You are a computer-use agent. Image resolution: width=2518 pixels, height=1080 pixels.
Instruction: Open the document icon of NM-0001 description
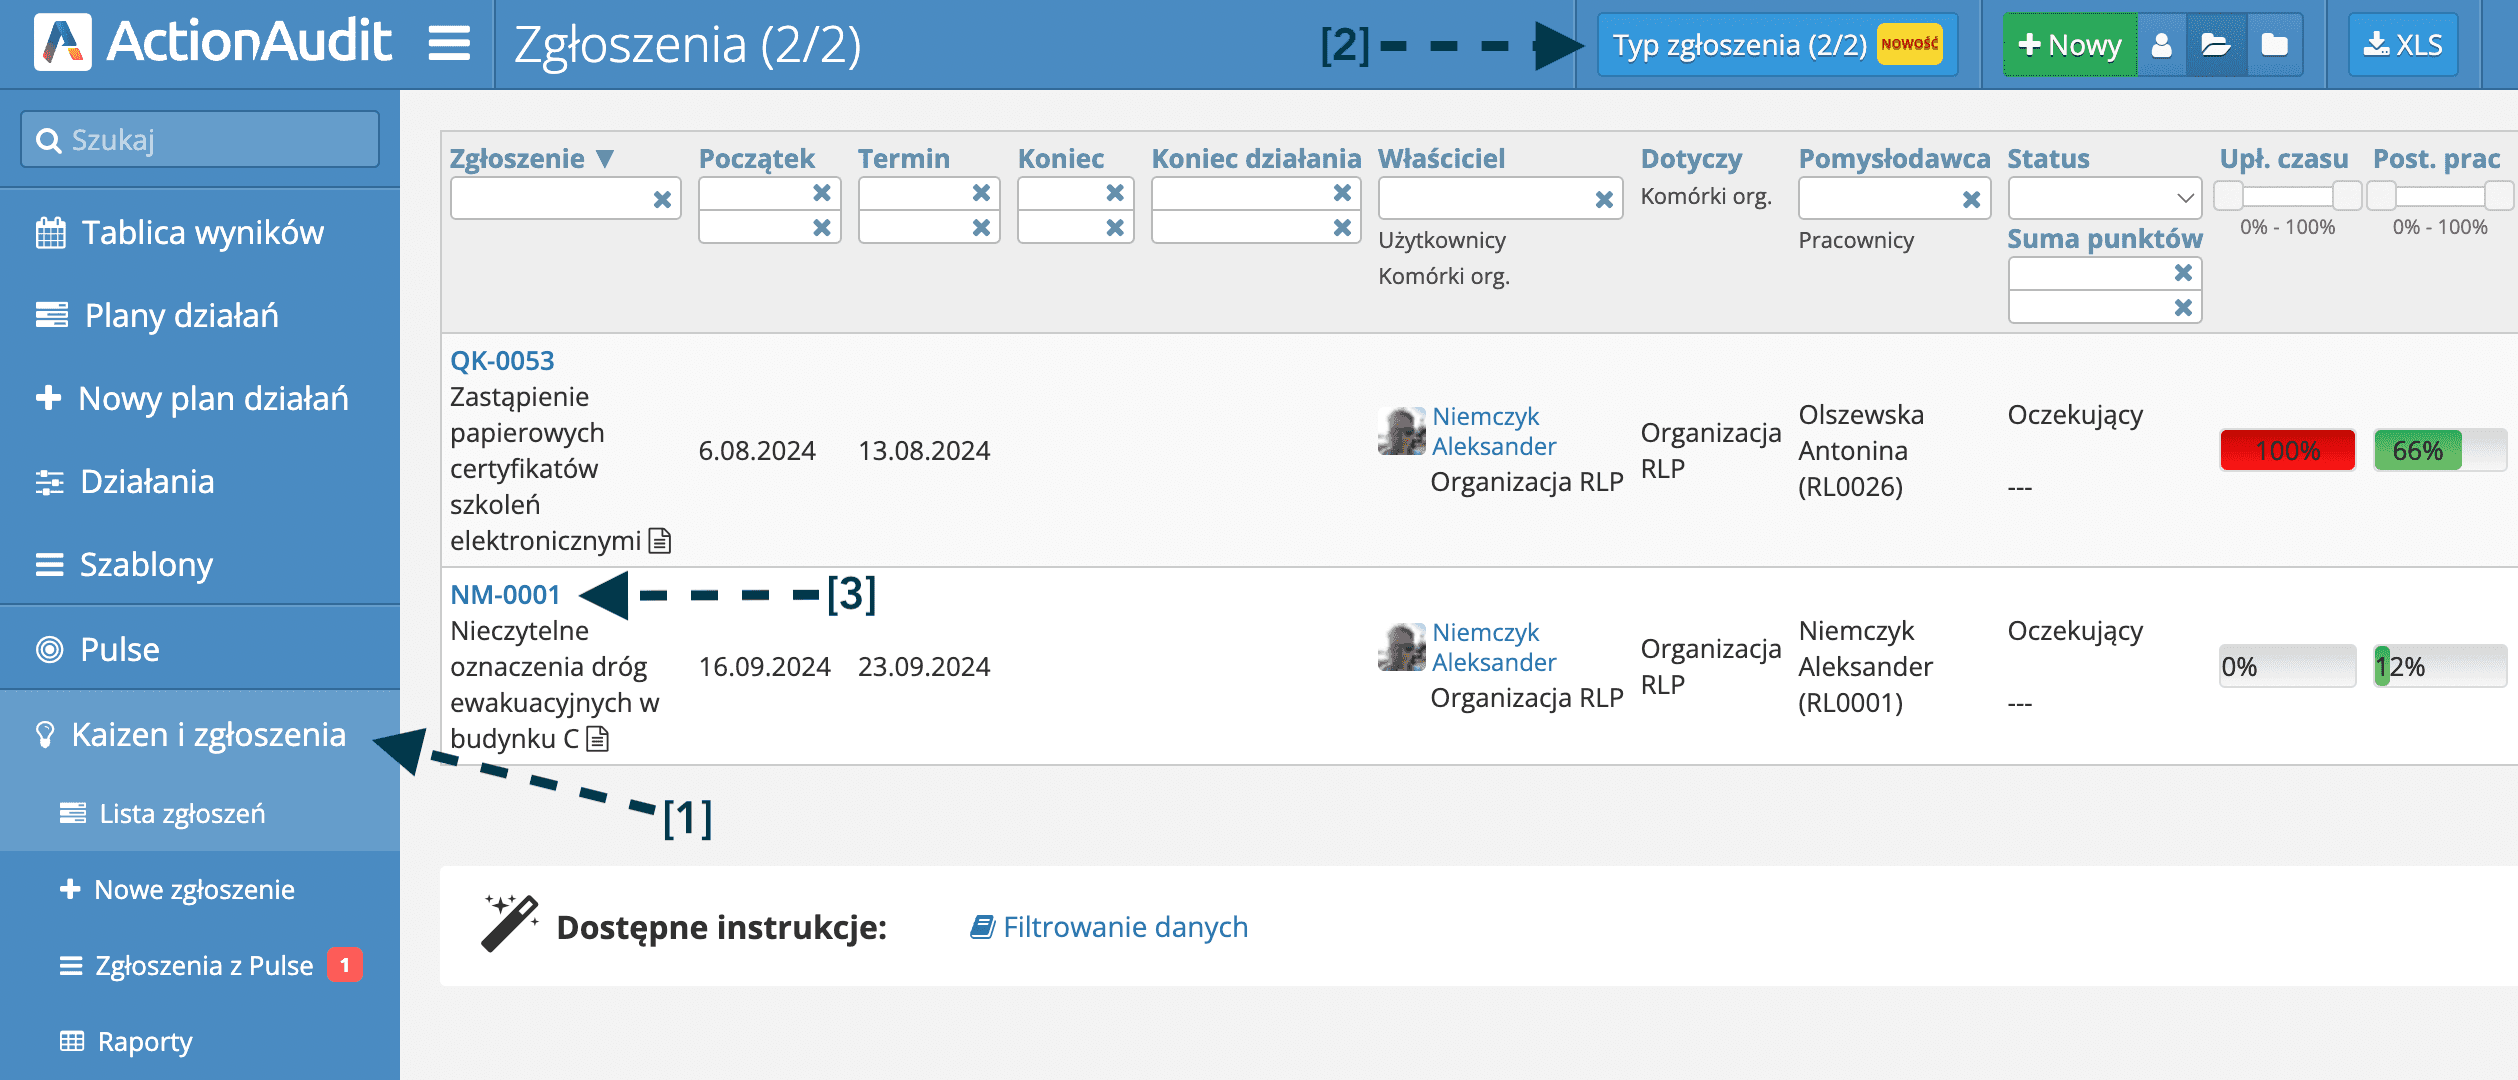point(598,739)
